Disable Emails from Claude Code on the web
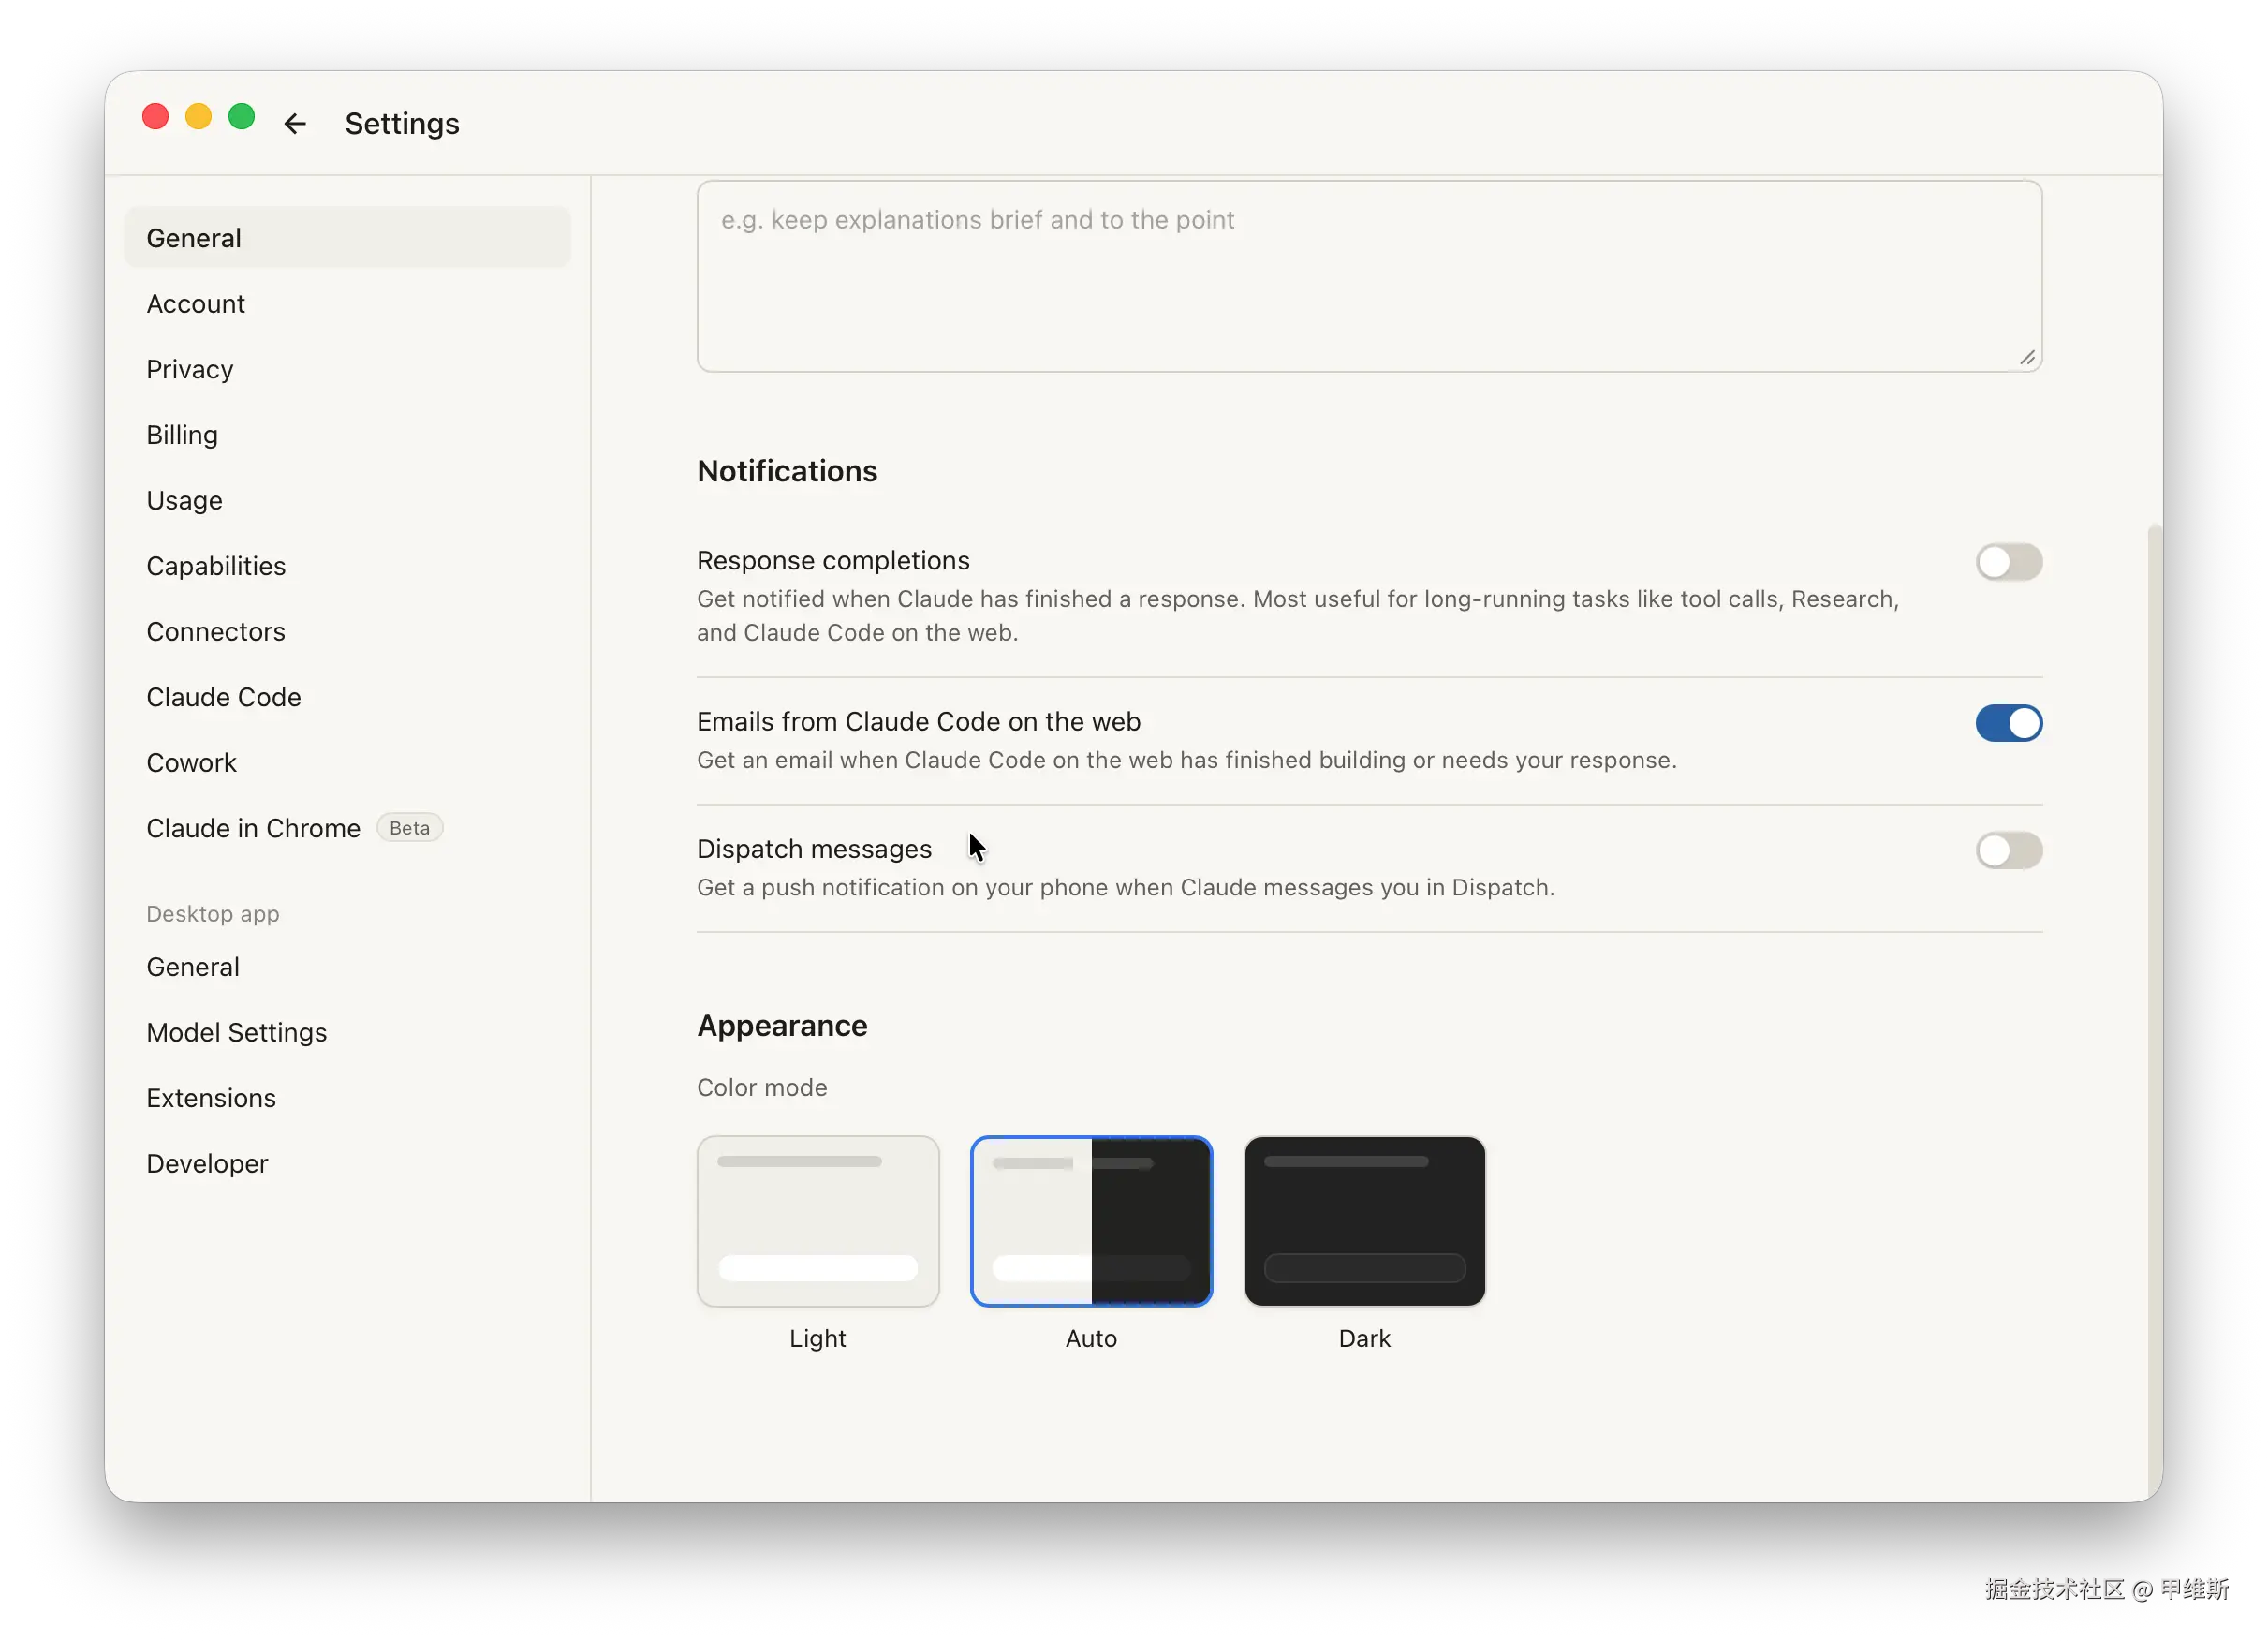This screenshot has width=2268, height=1641. click(x=2007, y=723)
